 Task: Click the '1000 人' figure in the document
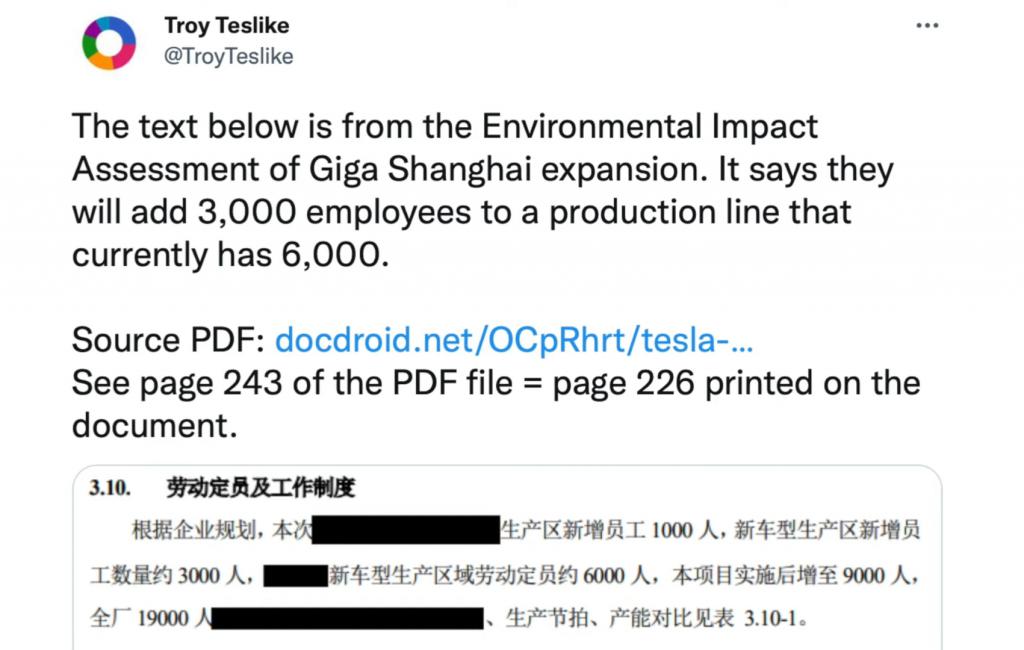point(684,530)
